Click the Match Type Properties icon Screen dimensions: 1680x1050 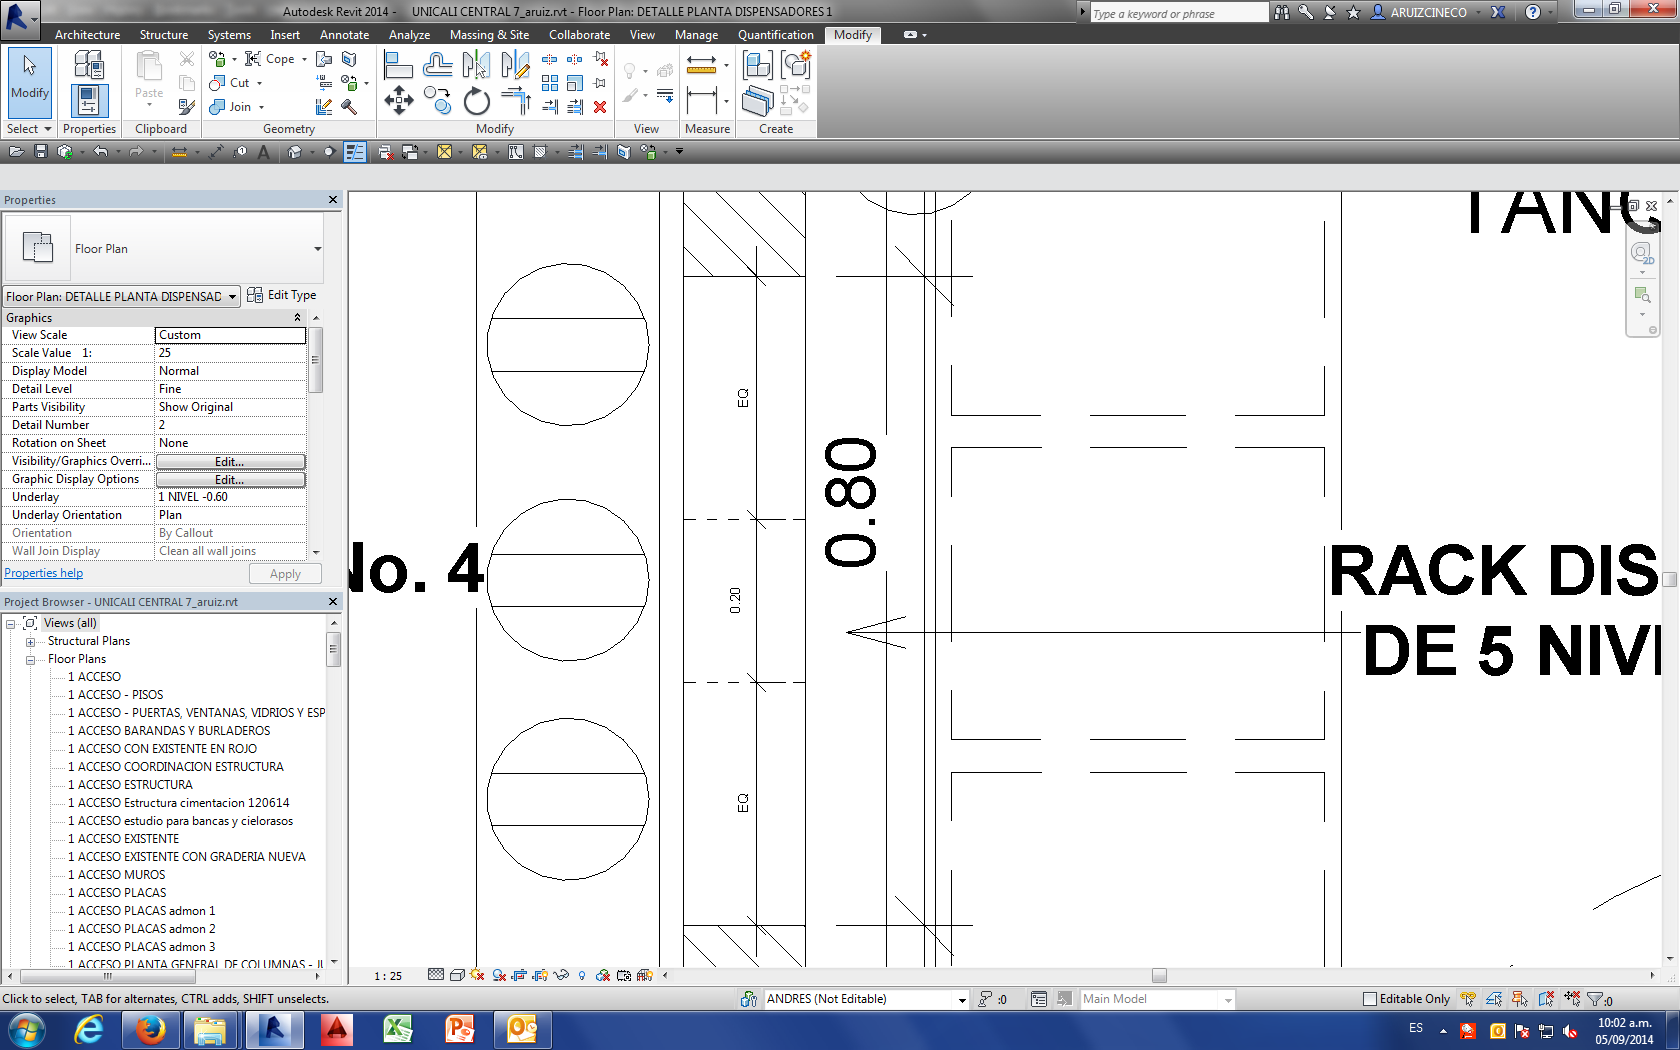click(x=186, y=107)
